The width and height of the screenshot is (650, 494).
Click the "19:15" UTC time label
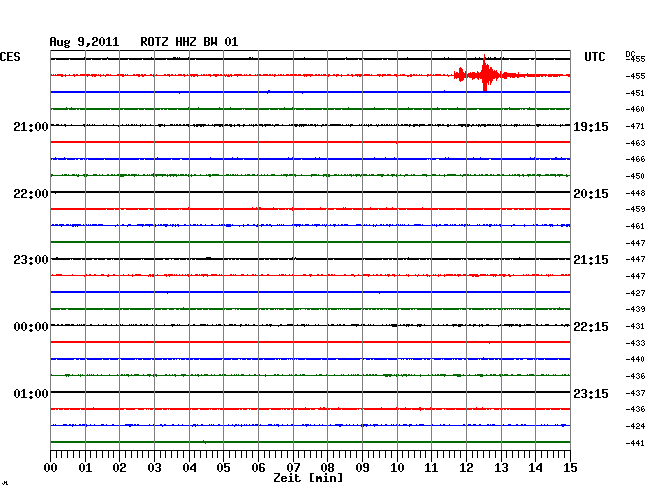591,126
